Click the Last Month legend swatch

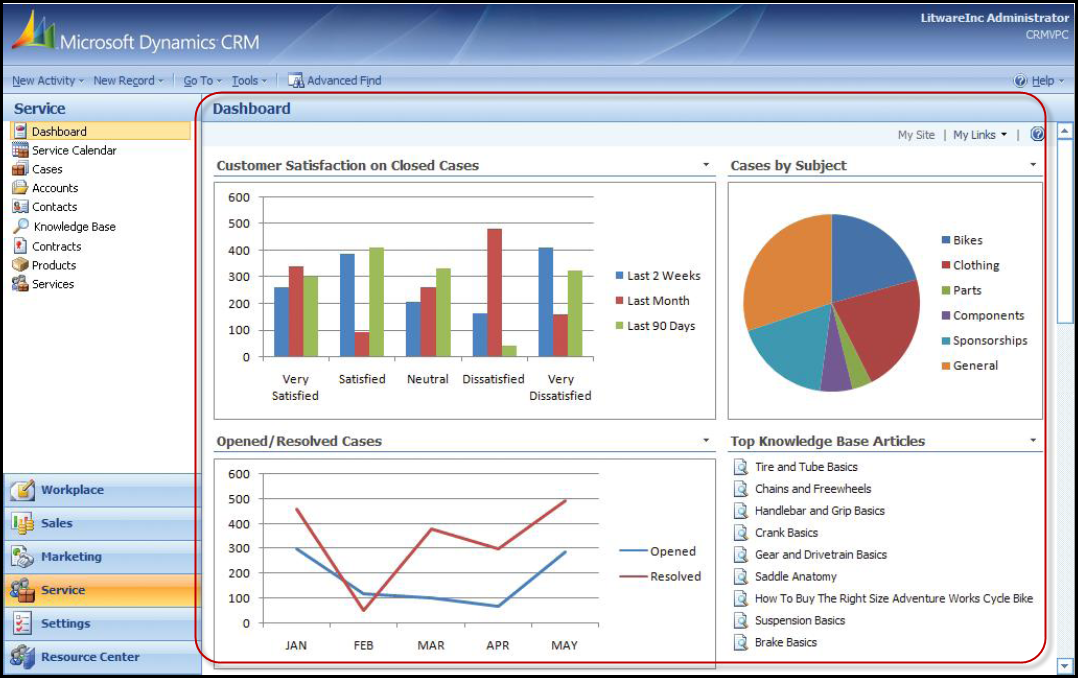click(619, 300)
